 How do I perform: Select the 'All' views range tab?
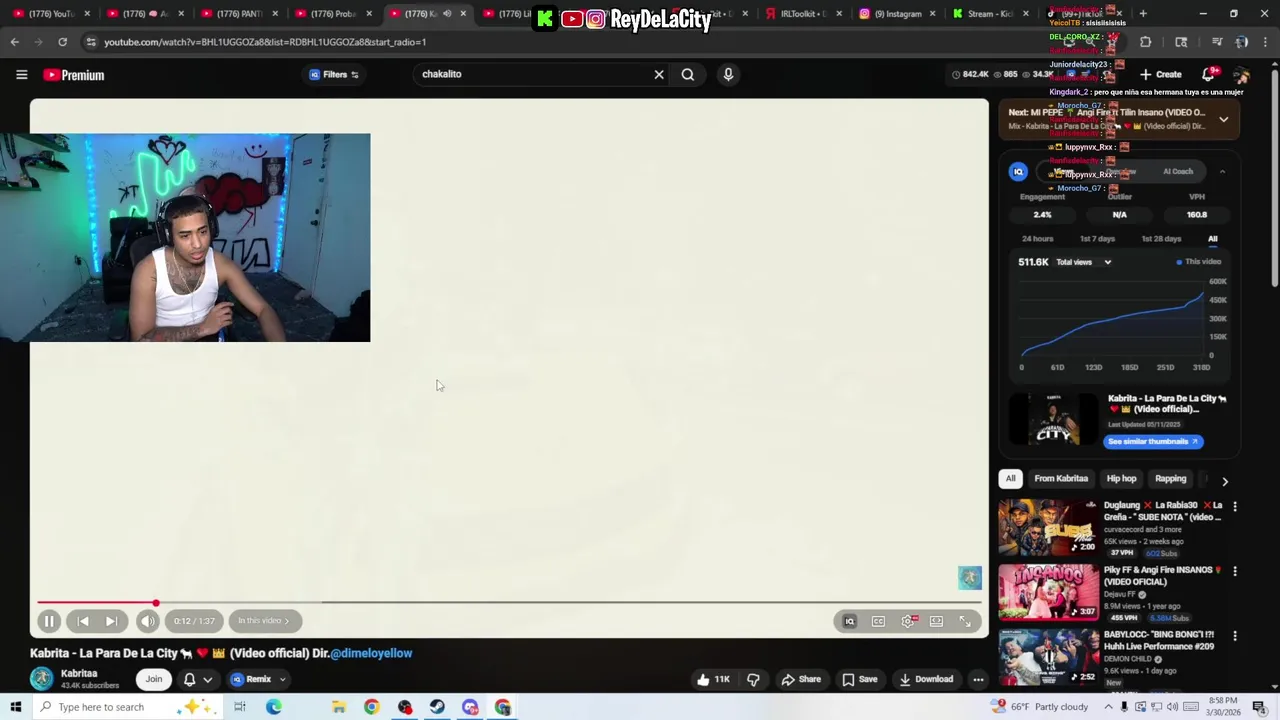pos(1212,239)
